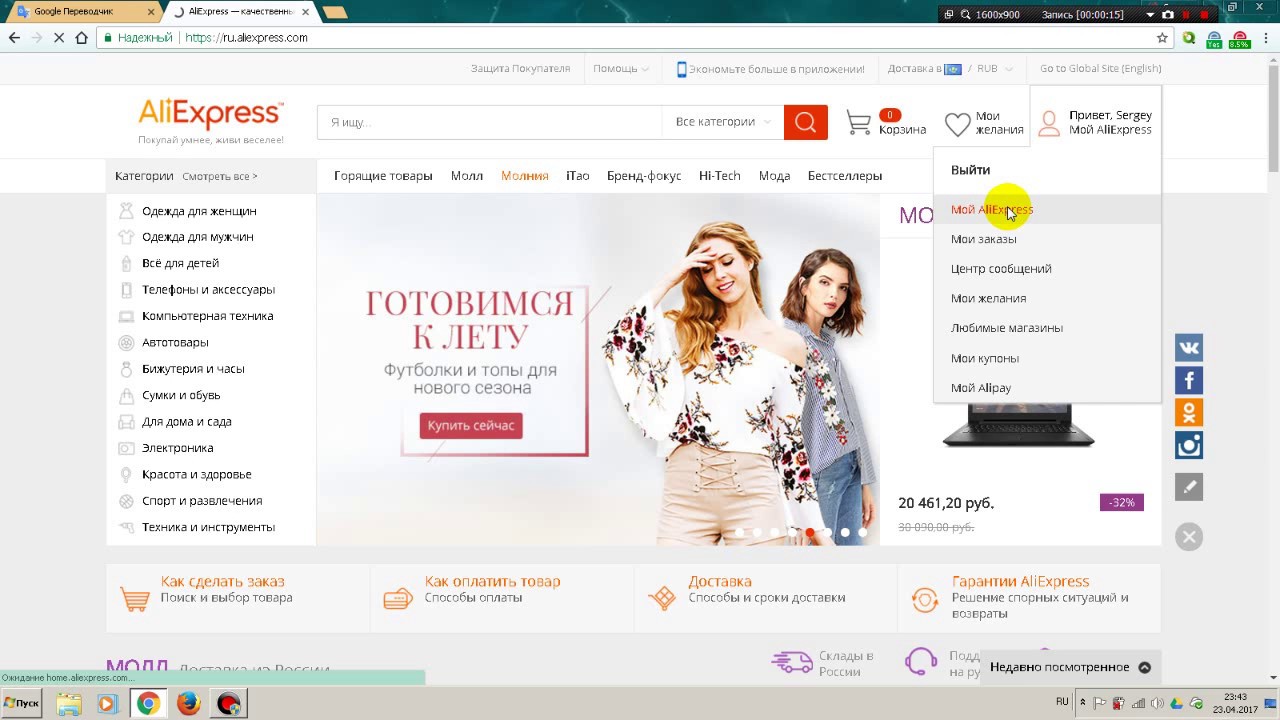
Task: Open Экономьте больше в приложении link
Action: (x=771, y=69)
